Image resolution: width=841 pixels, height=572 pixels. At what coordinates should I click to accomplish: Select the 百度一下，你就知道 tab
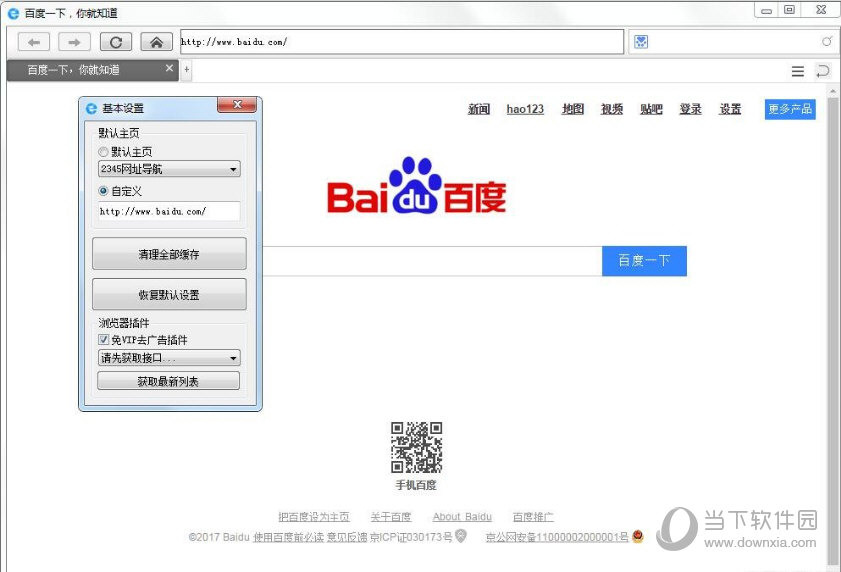(x=92, y=70)
